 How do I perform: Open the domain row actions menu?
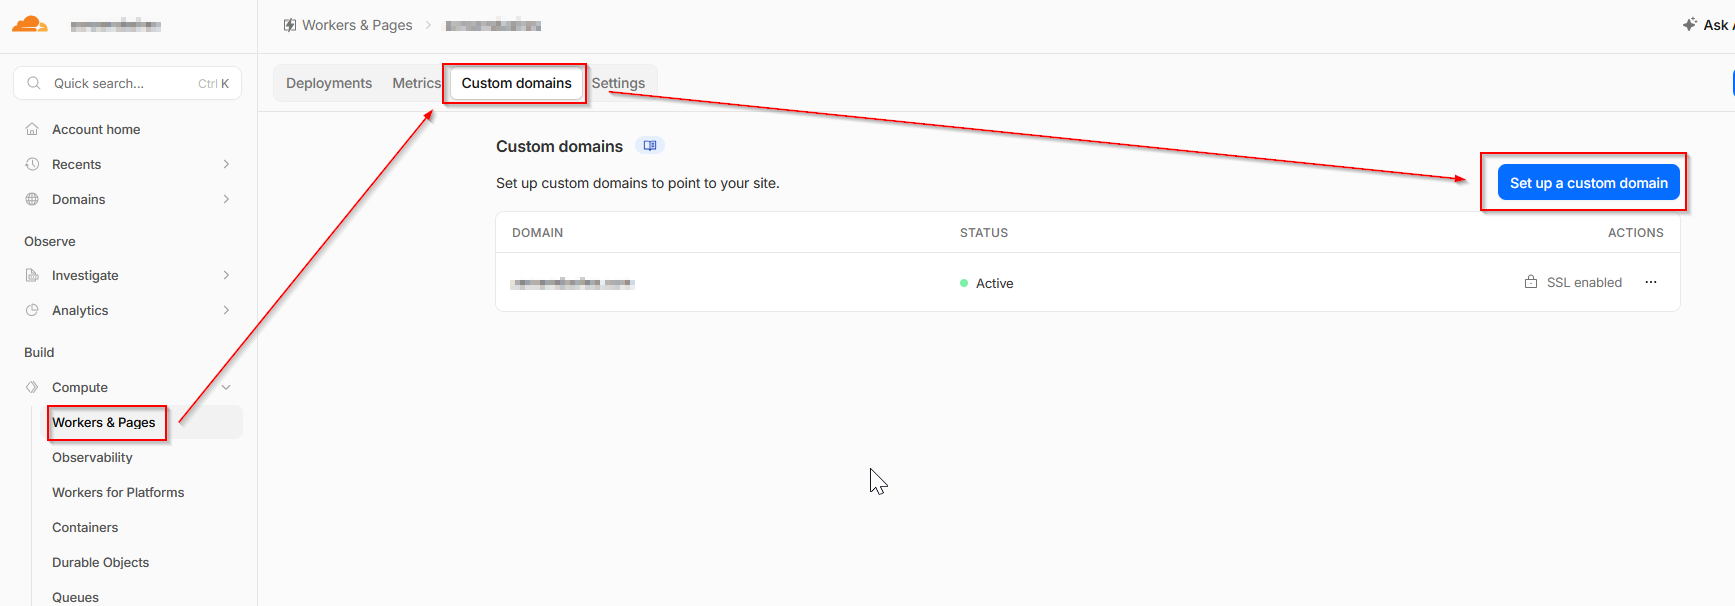1651,282
